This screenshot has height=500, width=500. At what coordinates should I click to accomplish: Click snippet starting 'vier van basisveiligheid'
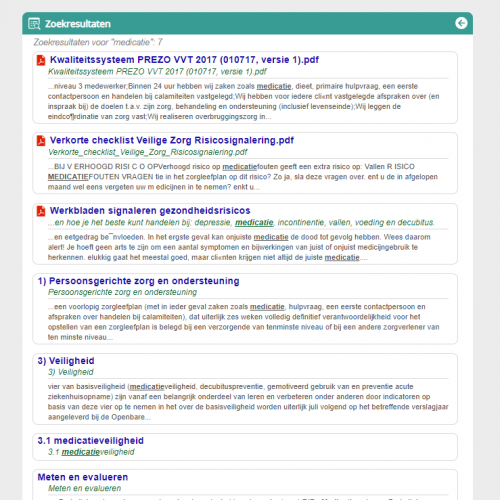tap(248, 402)
